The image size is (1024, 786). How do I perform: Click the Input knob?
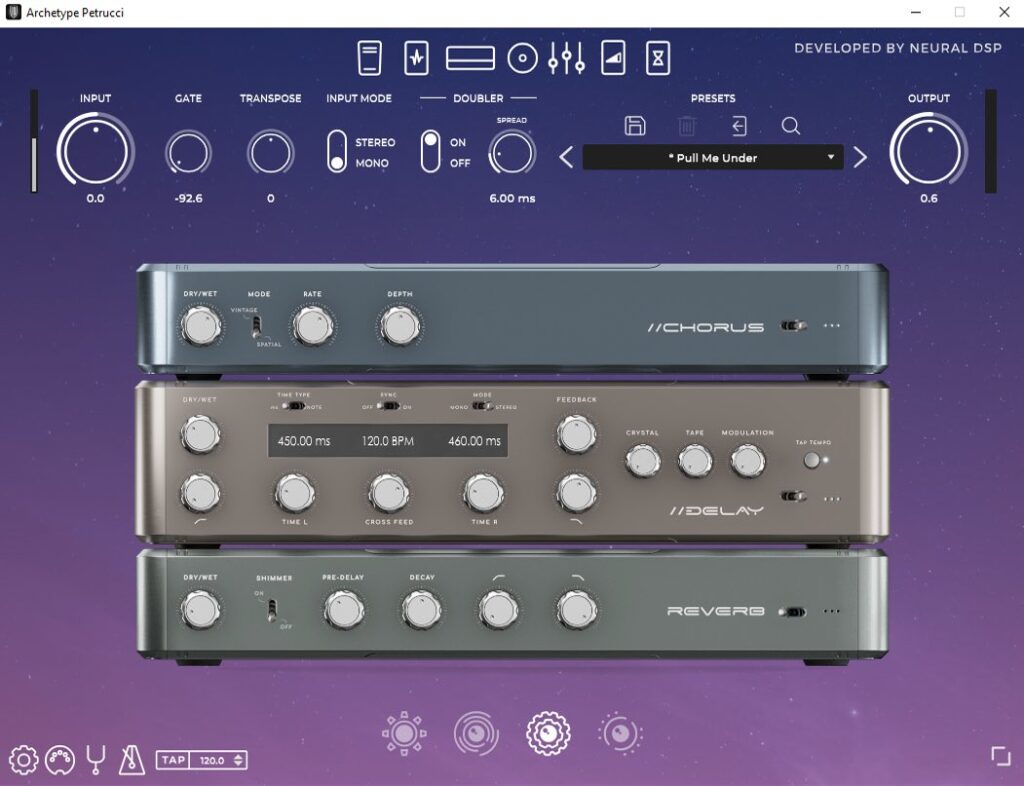96,151
